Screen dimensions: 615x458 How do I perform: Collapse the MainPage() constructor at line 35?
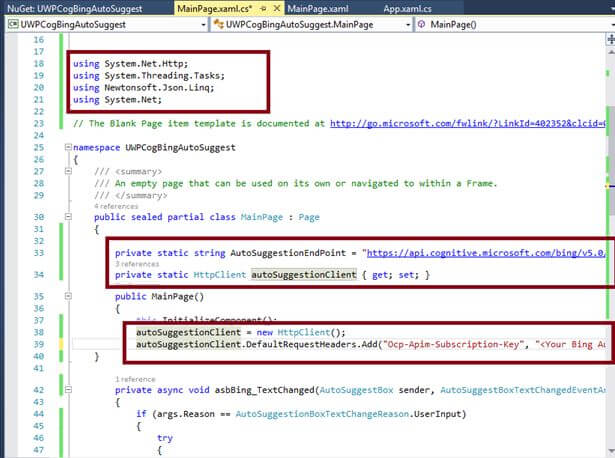(68, 296)
